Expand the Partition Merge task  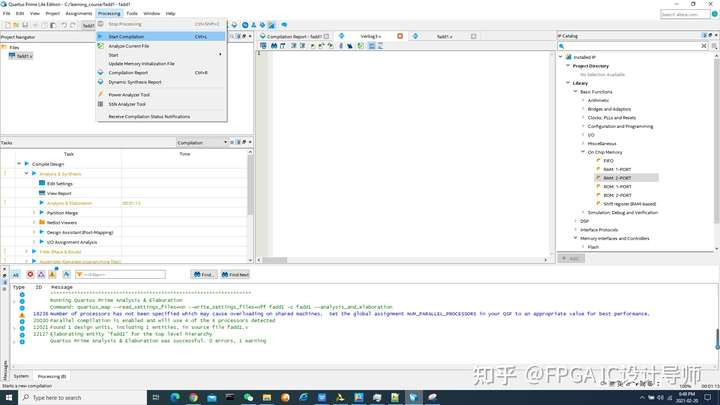click(x=34, y=213)
